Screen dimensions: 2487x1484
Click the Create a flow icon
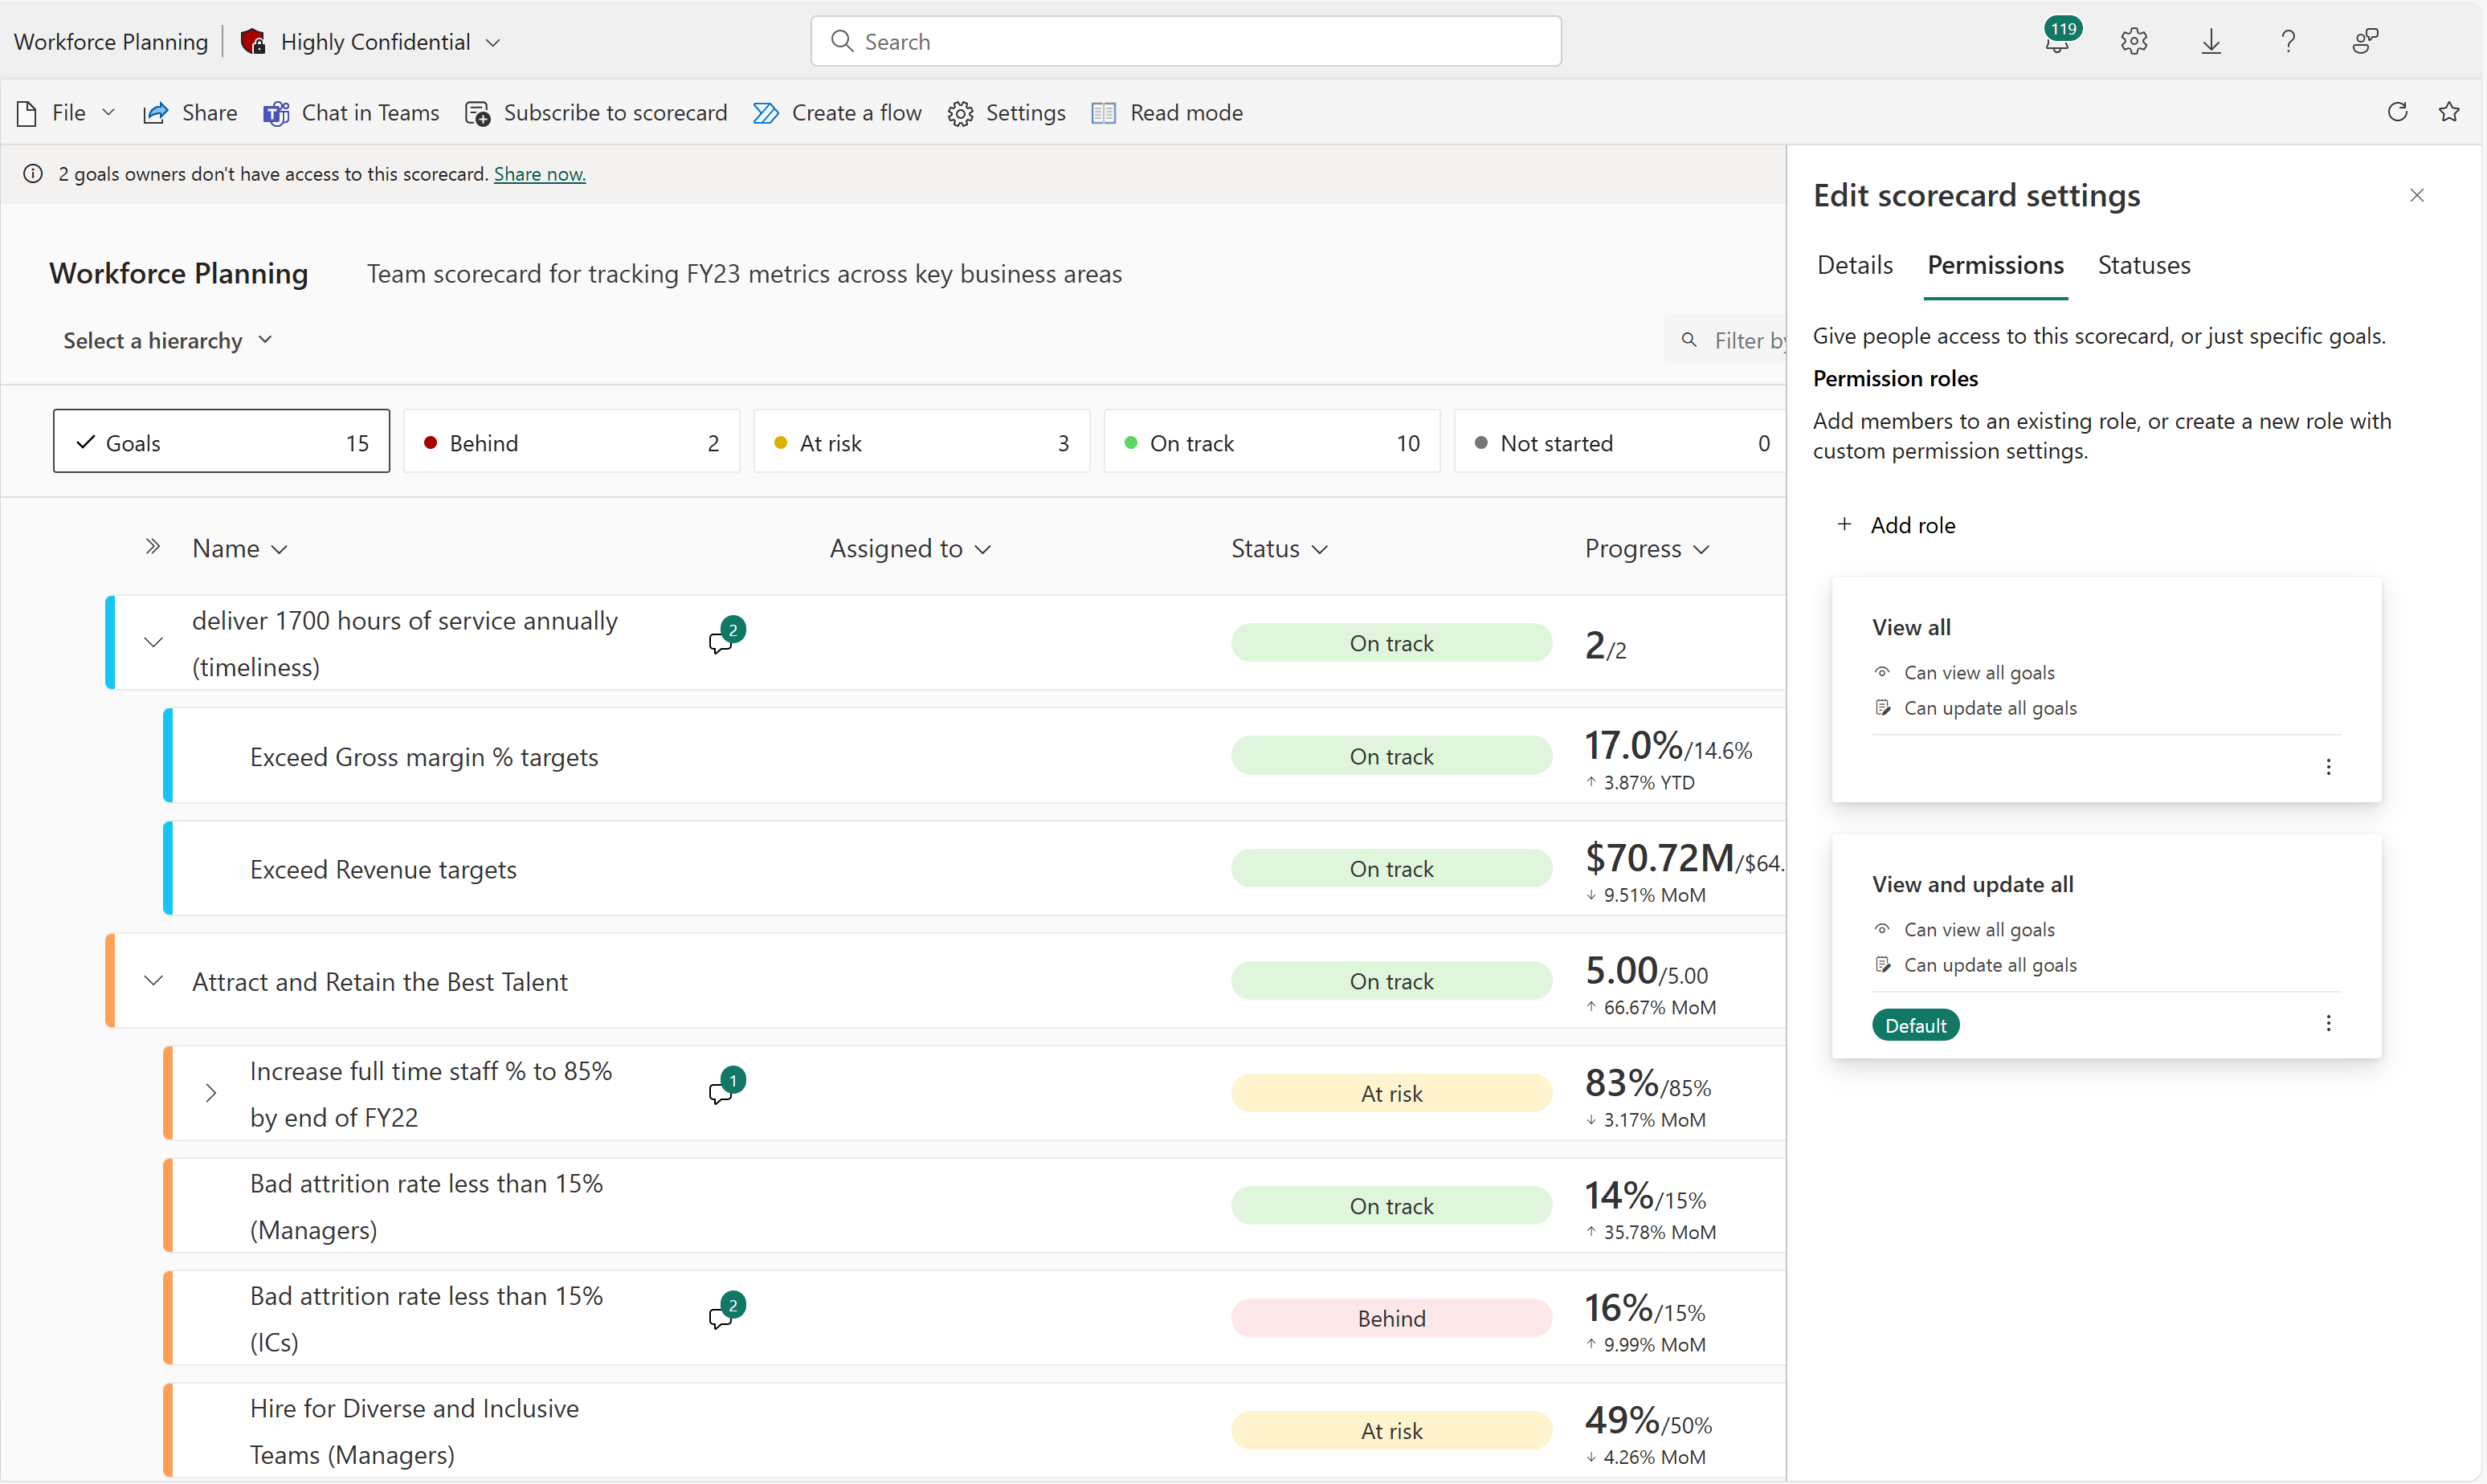pos(763,112)
